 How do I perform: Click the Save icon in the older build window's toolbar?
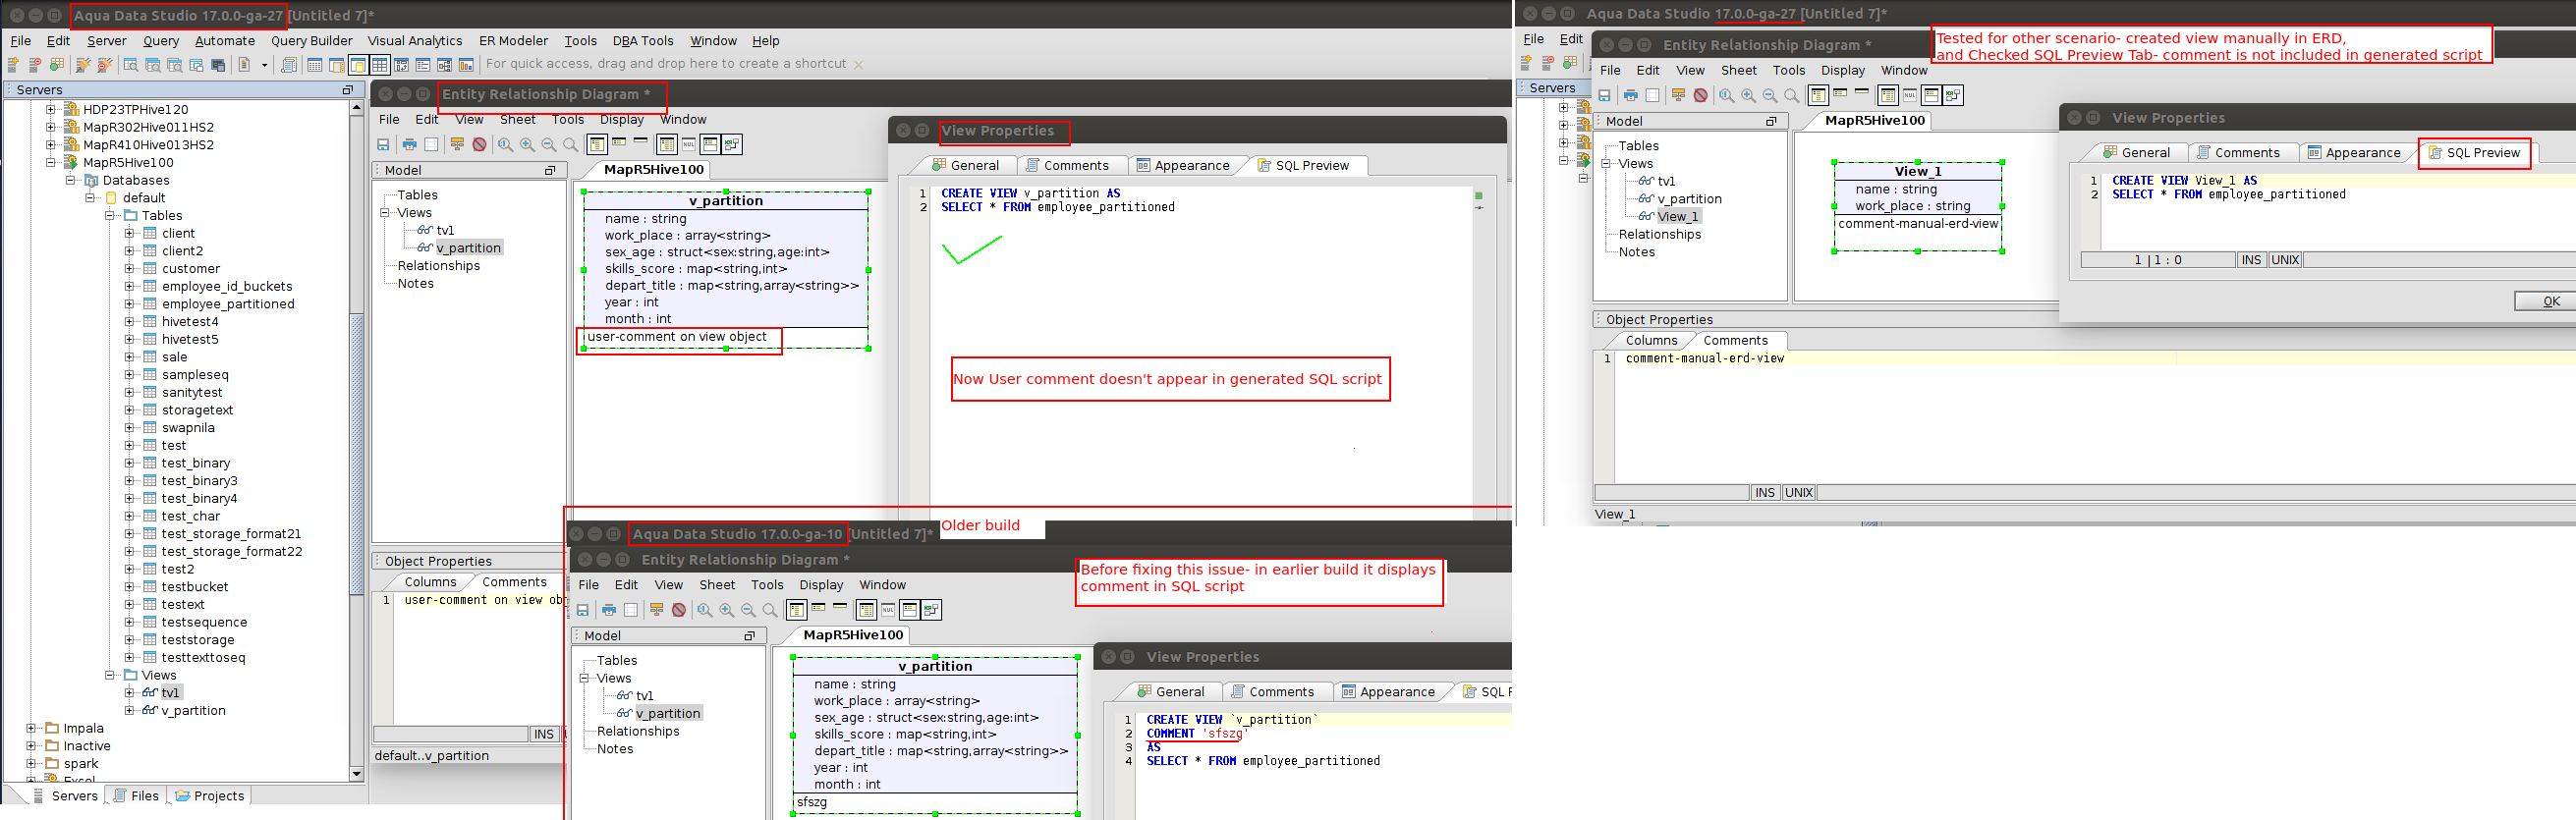pos(583,610)
